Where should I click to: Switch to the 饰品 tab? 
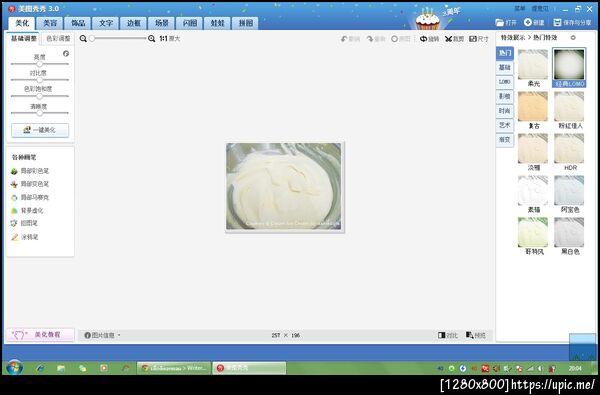[78, 23]
